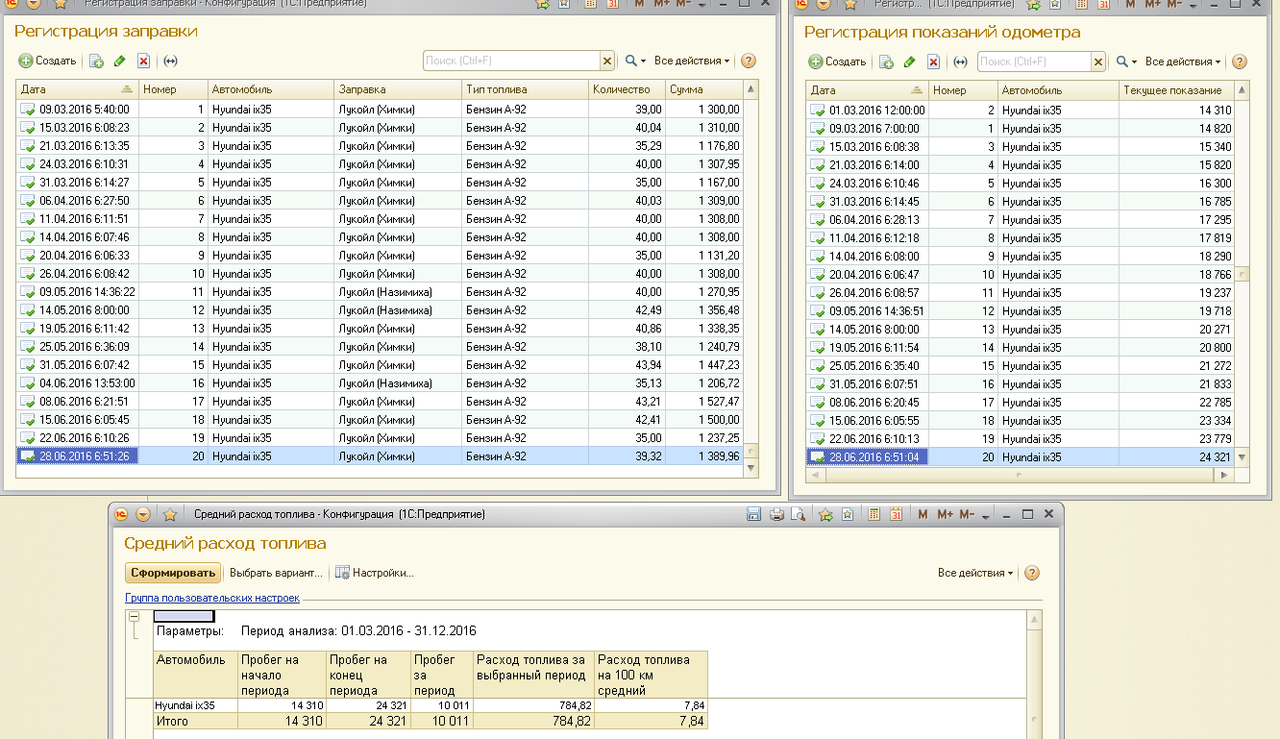Click period interval icon in Регистрация заправки

coord(170,61)
